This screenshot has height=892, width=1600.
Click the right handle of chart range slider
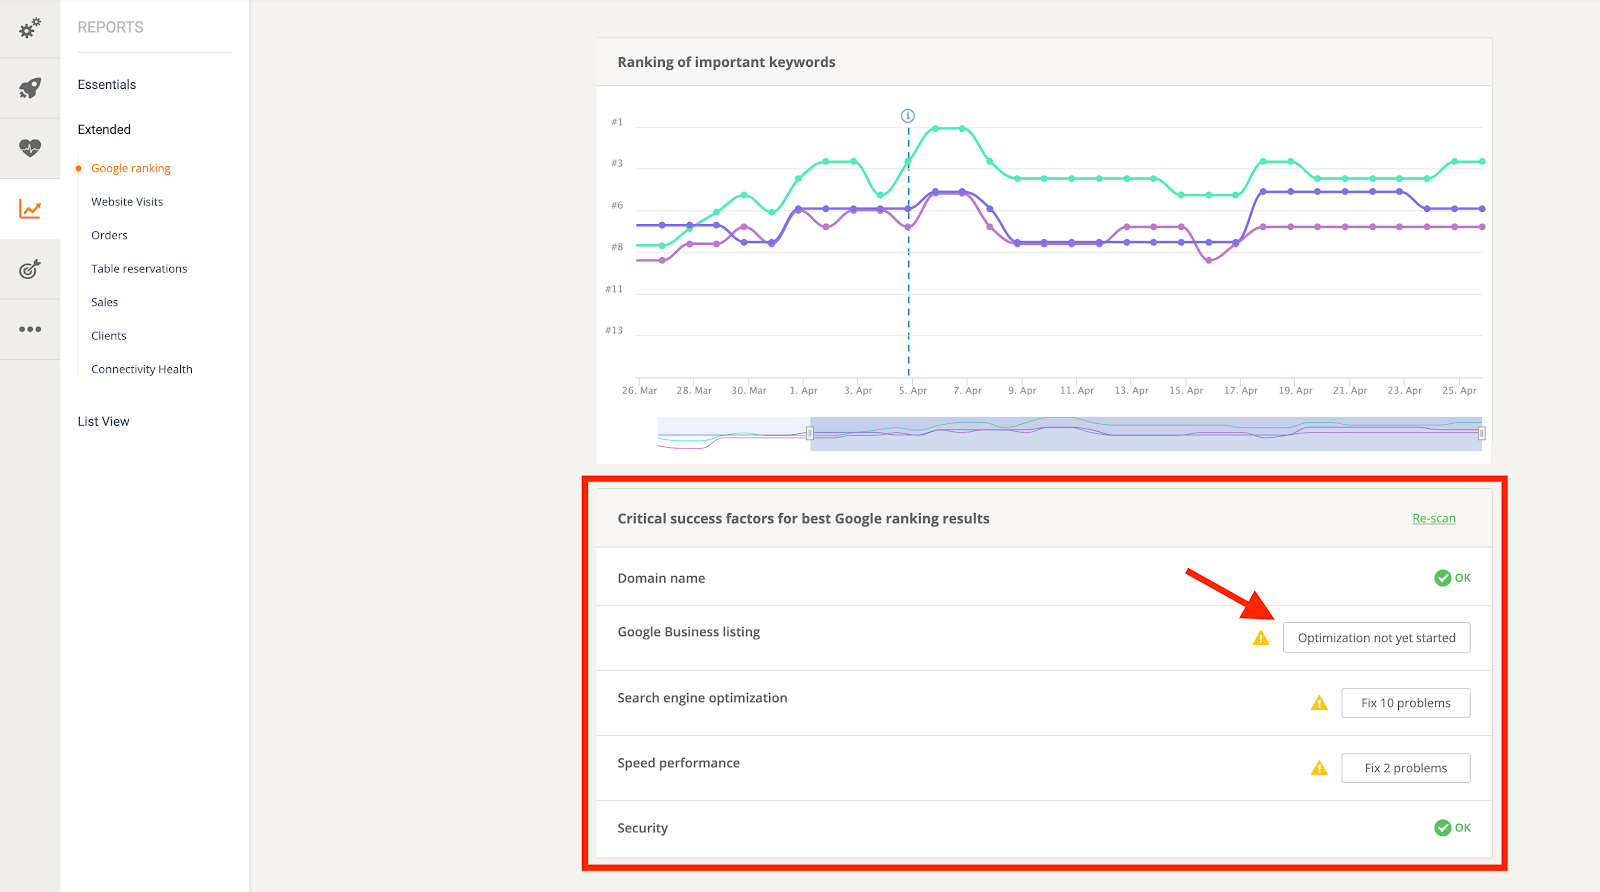[1481, 433]
